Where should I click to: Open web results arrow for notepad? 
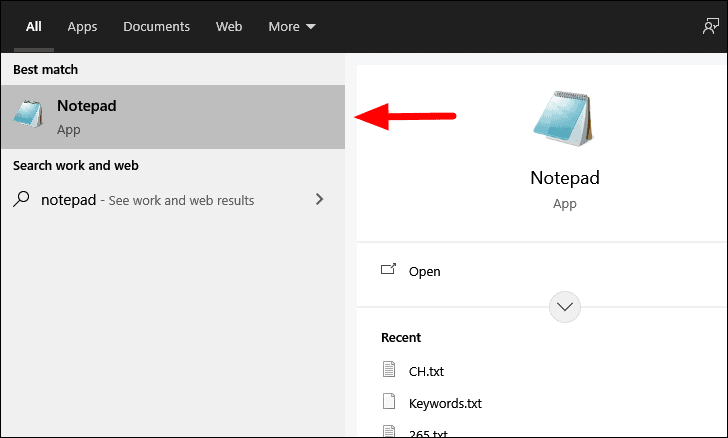click(319, 199)
